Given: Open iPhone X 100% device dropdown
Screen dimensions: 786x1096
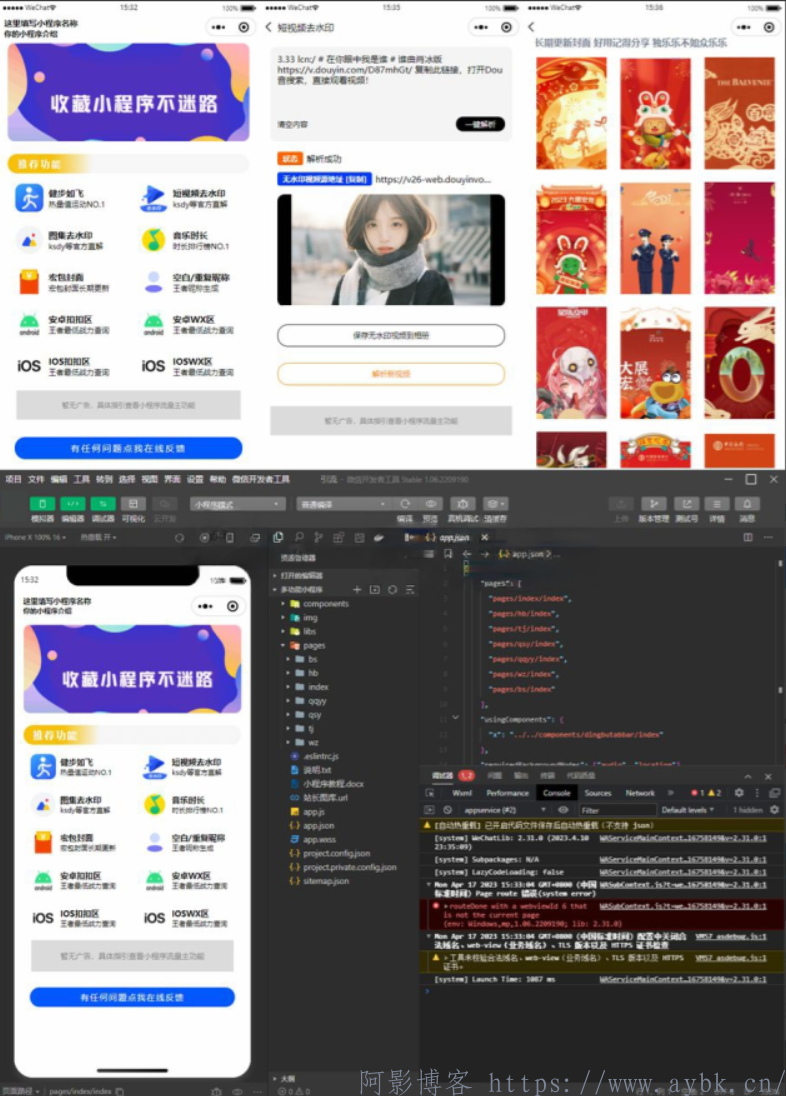Looking at the screenshot, I should tap(35, 538).
